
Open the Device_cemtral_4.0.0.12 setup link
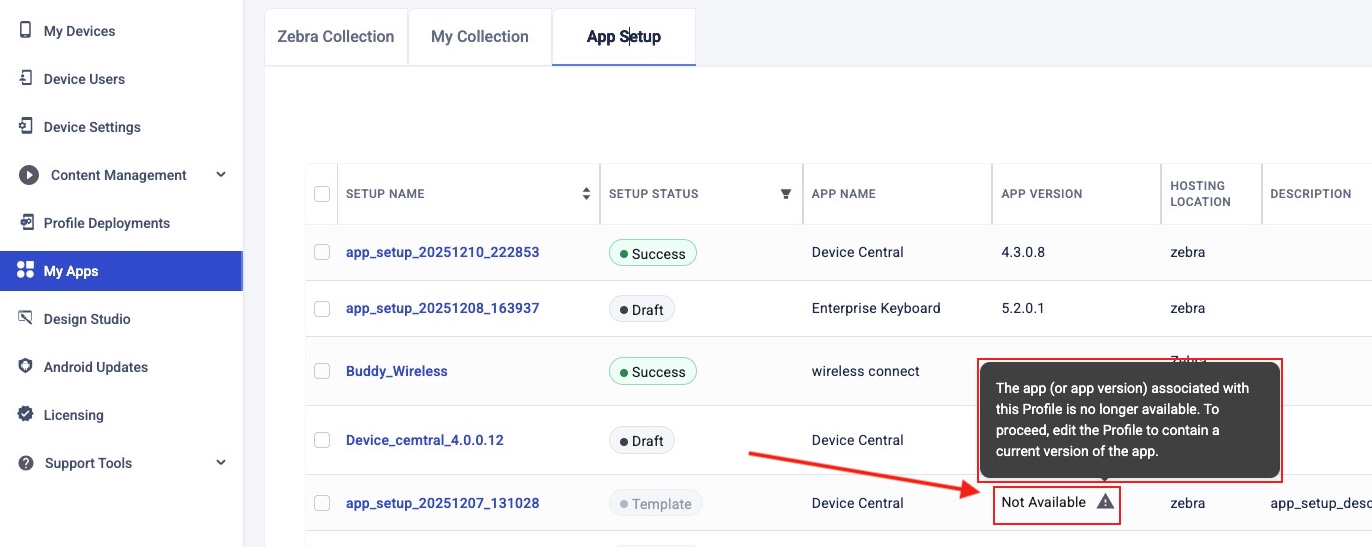424,440
